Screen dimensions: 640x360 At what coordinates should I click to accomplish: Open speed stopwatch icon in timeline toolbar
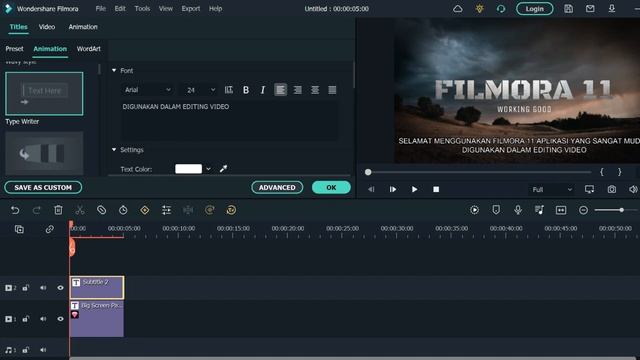click(123, 210)
